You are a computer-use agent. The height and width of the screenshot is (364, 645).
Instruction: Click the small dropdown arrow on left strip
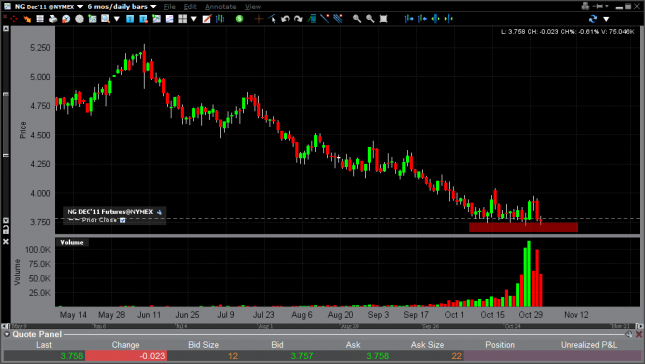(6, 220)
